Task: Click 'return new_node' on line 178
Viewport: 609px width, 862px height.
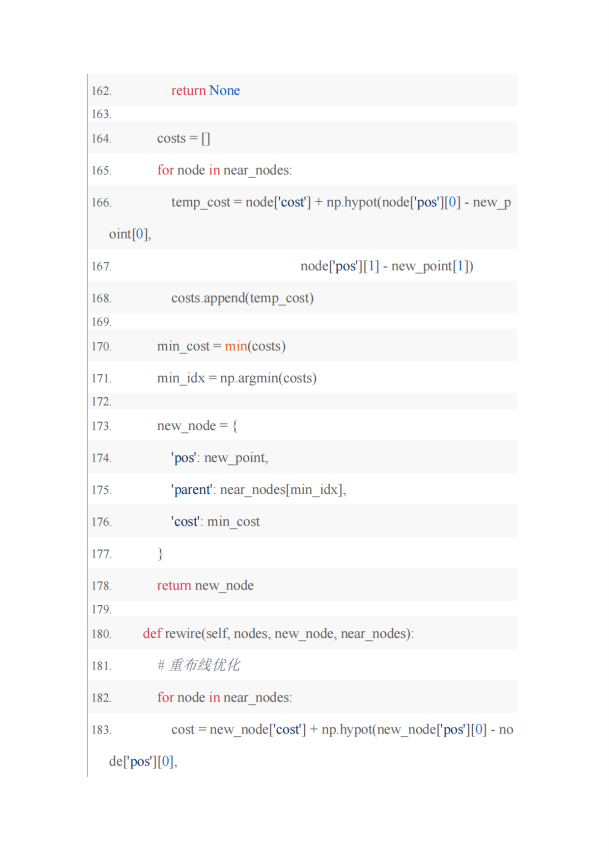Action: pyautogui.click(x=206, y=585)
